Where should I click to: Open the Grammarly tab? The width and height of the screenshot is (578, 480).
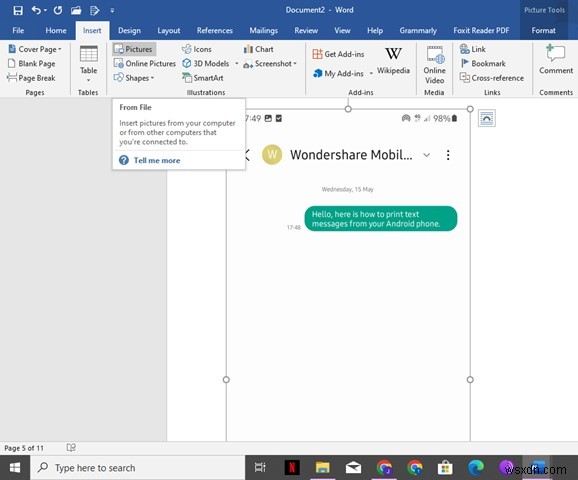418,31
